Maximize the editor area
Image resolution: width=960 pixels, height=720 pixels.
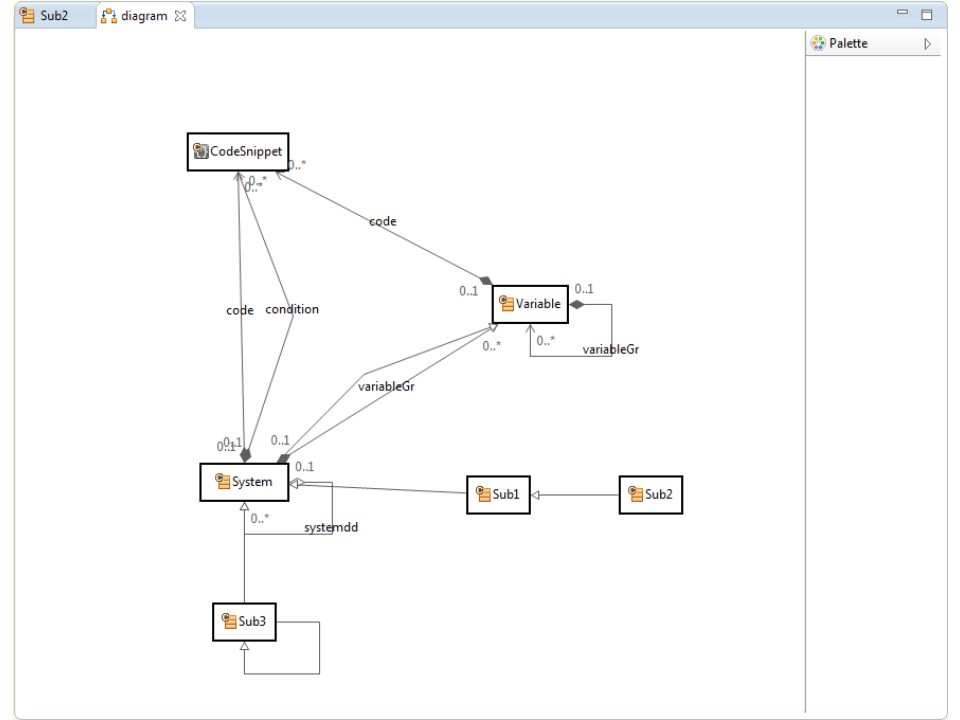coord(926,14)
